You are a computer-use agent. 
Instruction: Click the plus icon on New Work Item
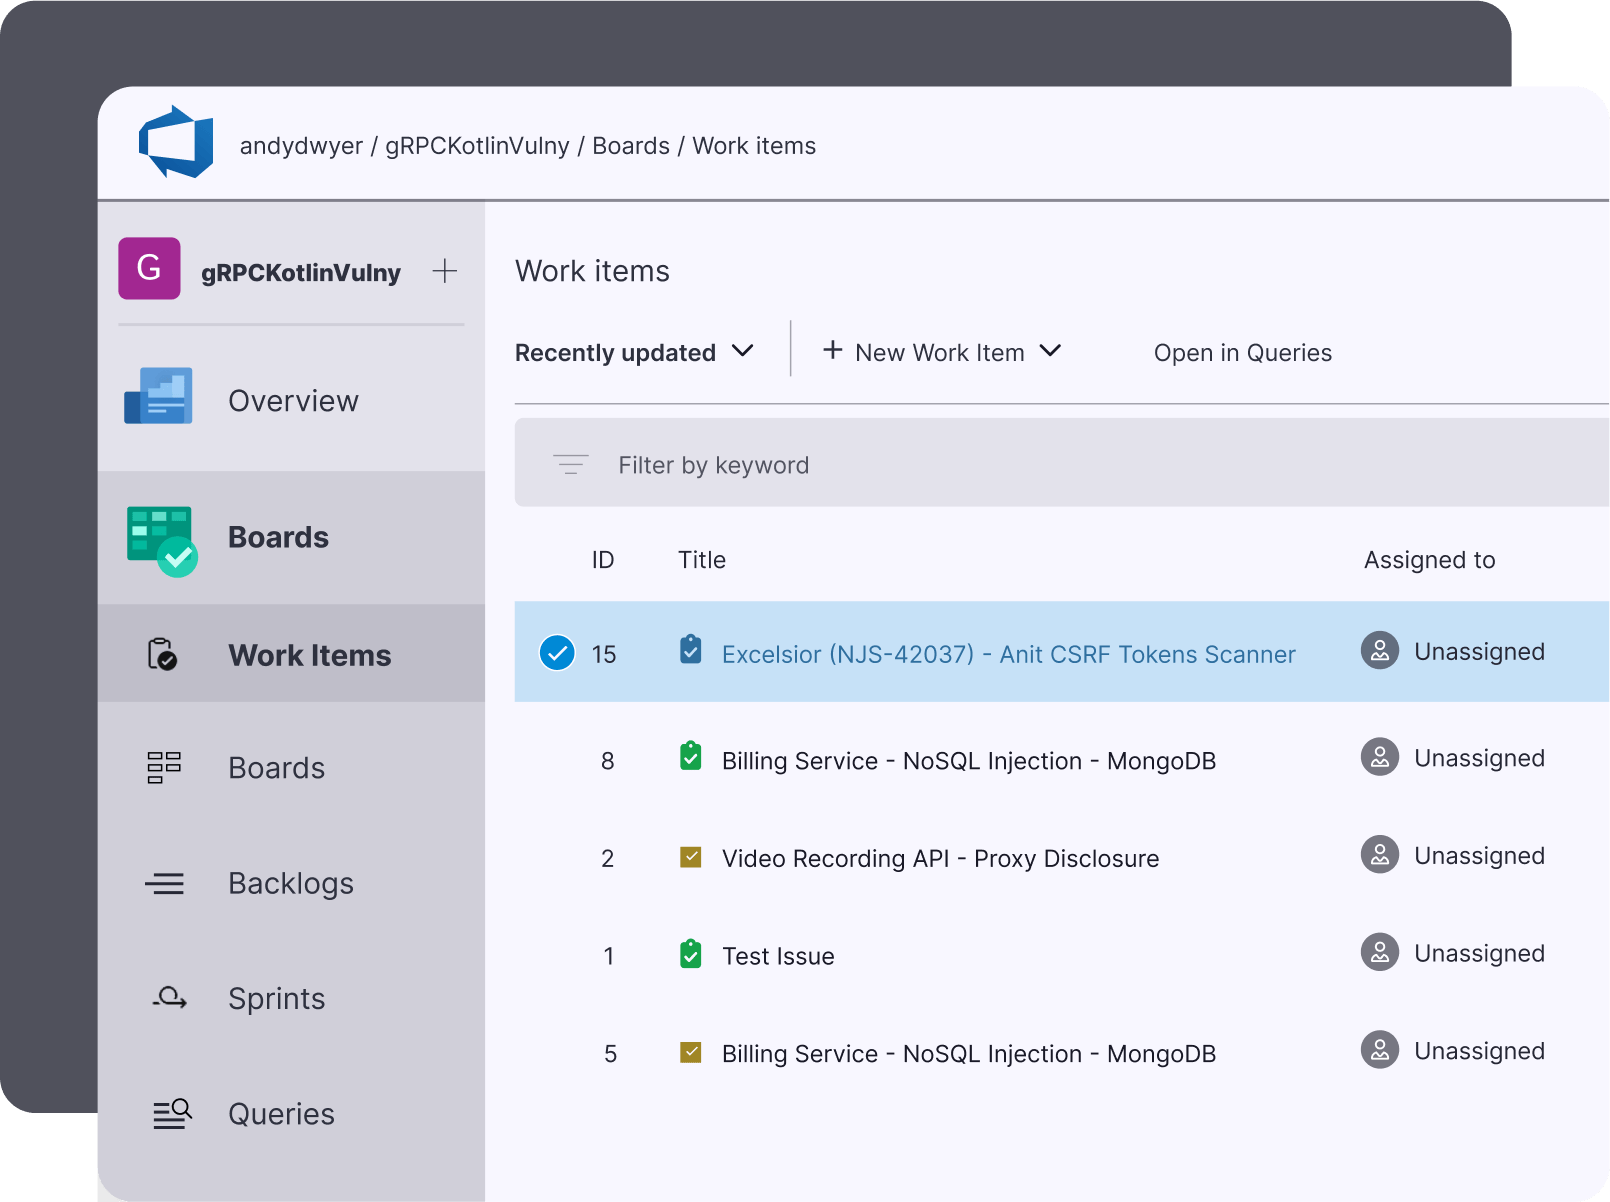pos(832,350)
